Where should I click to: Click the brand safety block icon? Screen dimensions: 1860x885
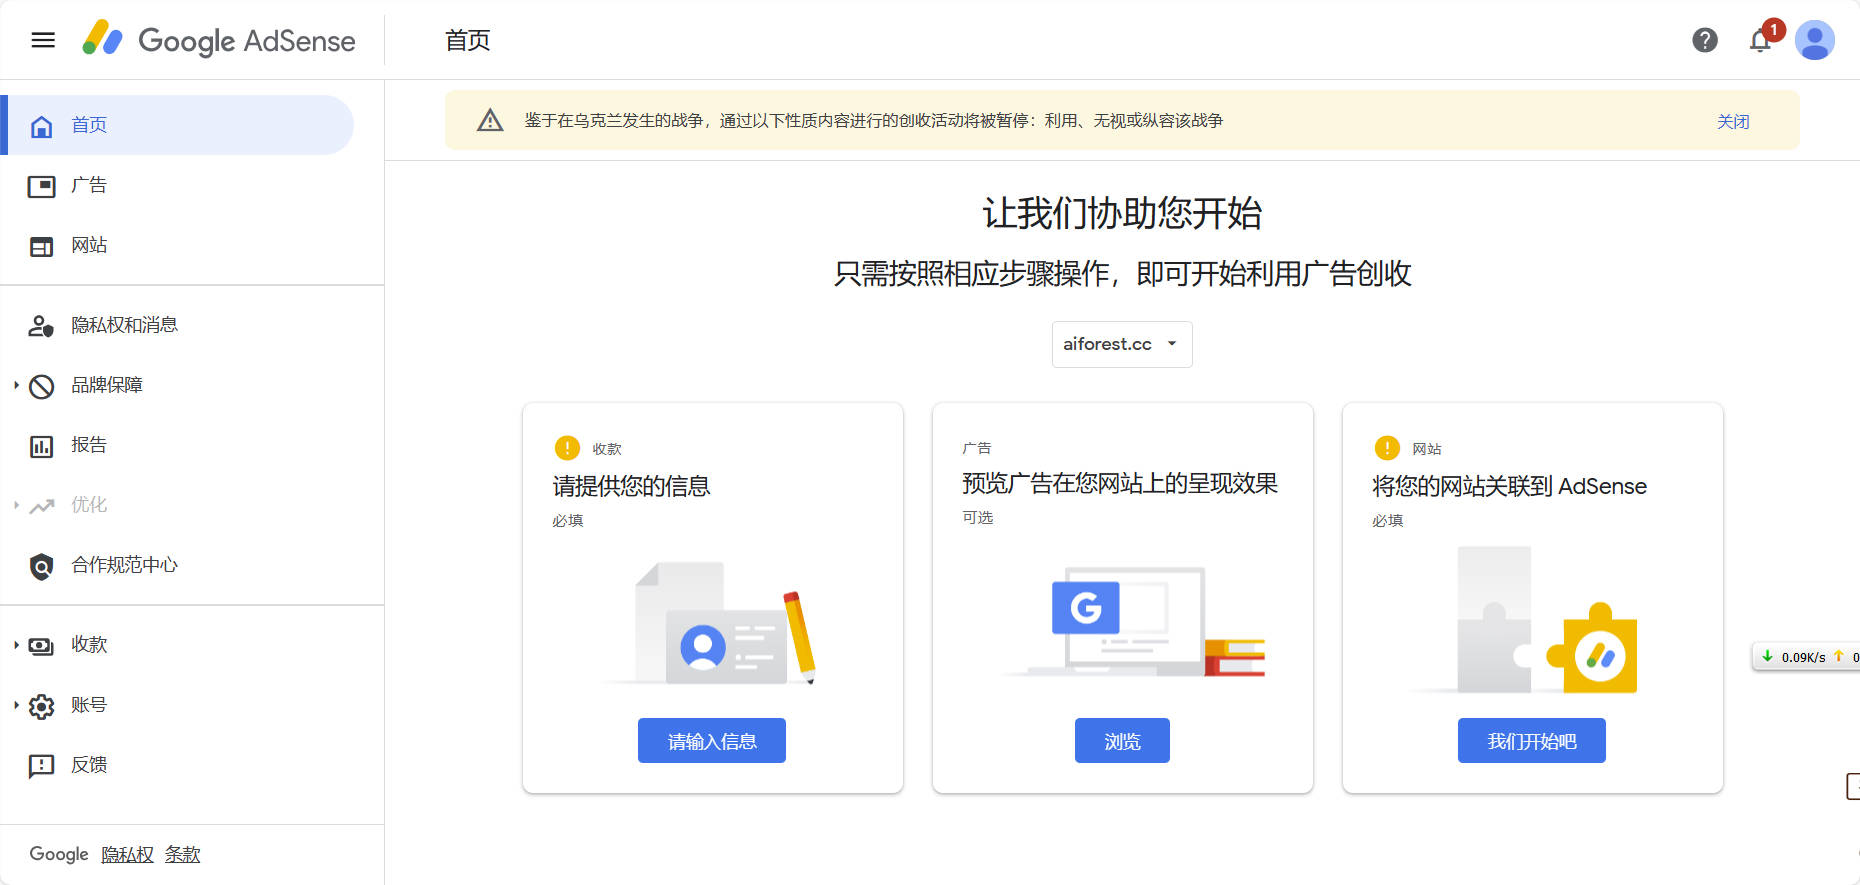[x=41, y=386]
